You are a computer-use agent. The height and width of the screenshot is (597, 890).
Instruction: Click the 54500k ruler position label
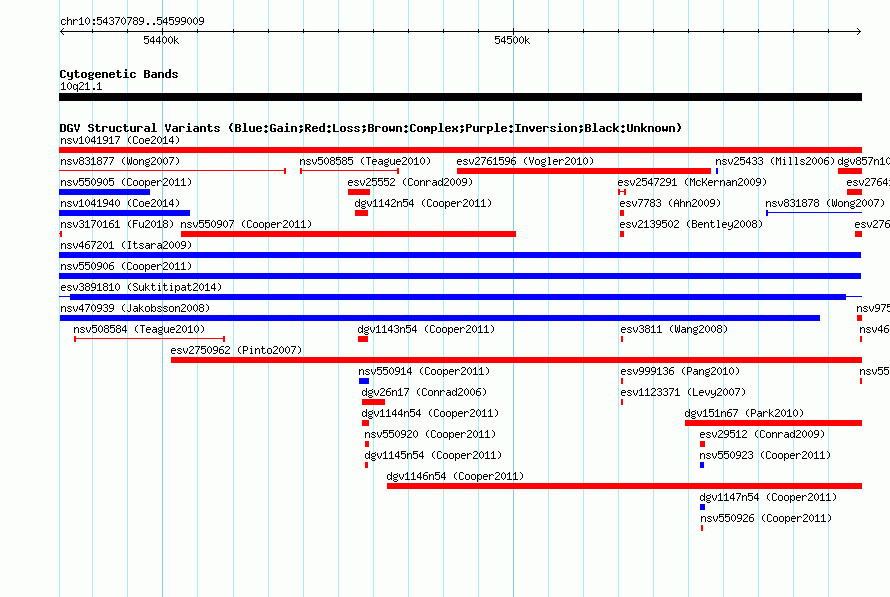(x=512, y=40)
